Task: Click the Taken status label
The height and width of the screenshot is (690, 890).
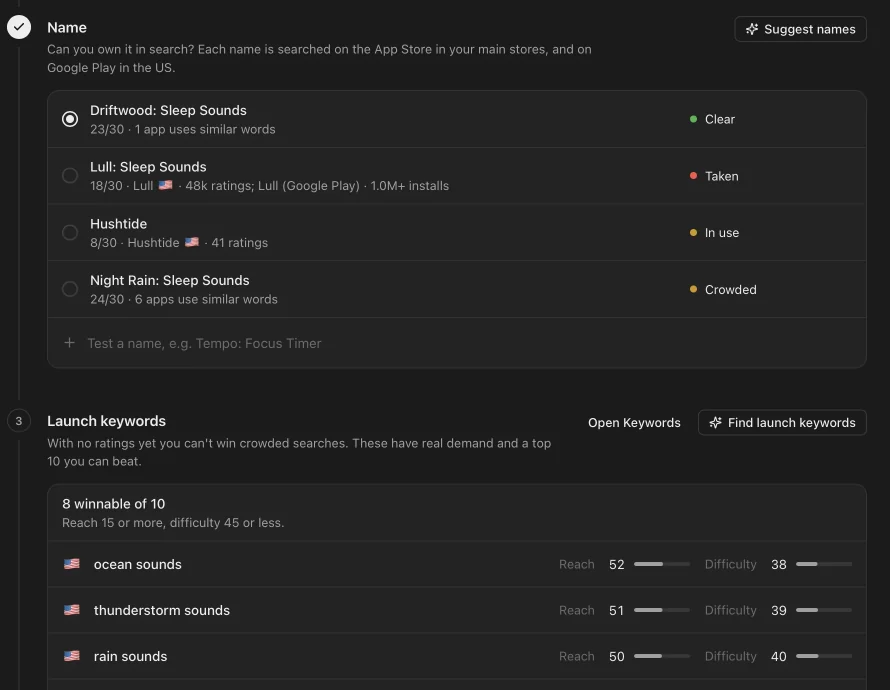Action: coord(721,176)
